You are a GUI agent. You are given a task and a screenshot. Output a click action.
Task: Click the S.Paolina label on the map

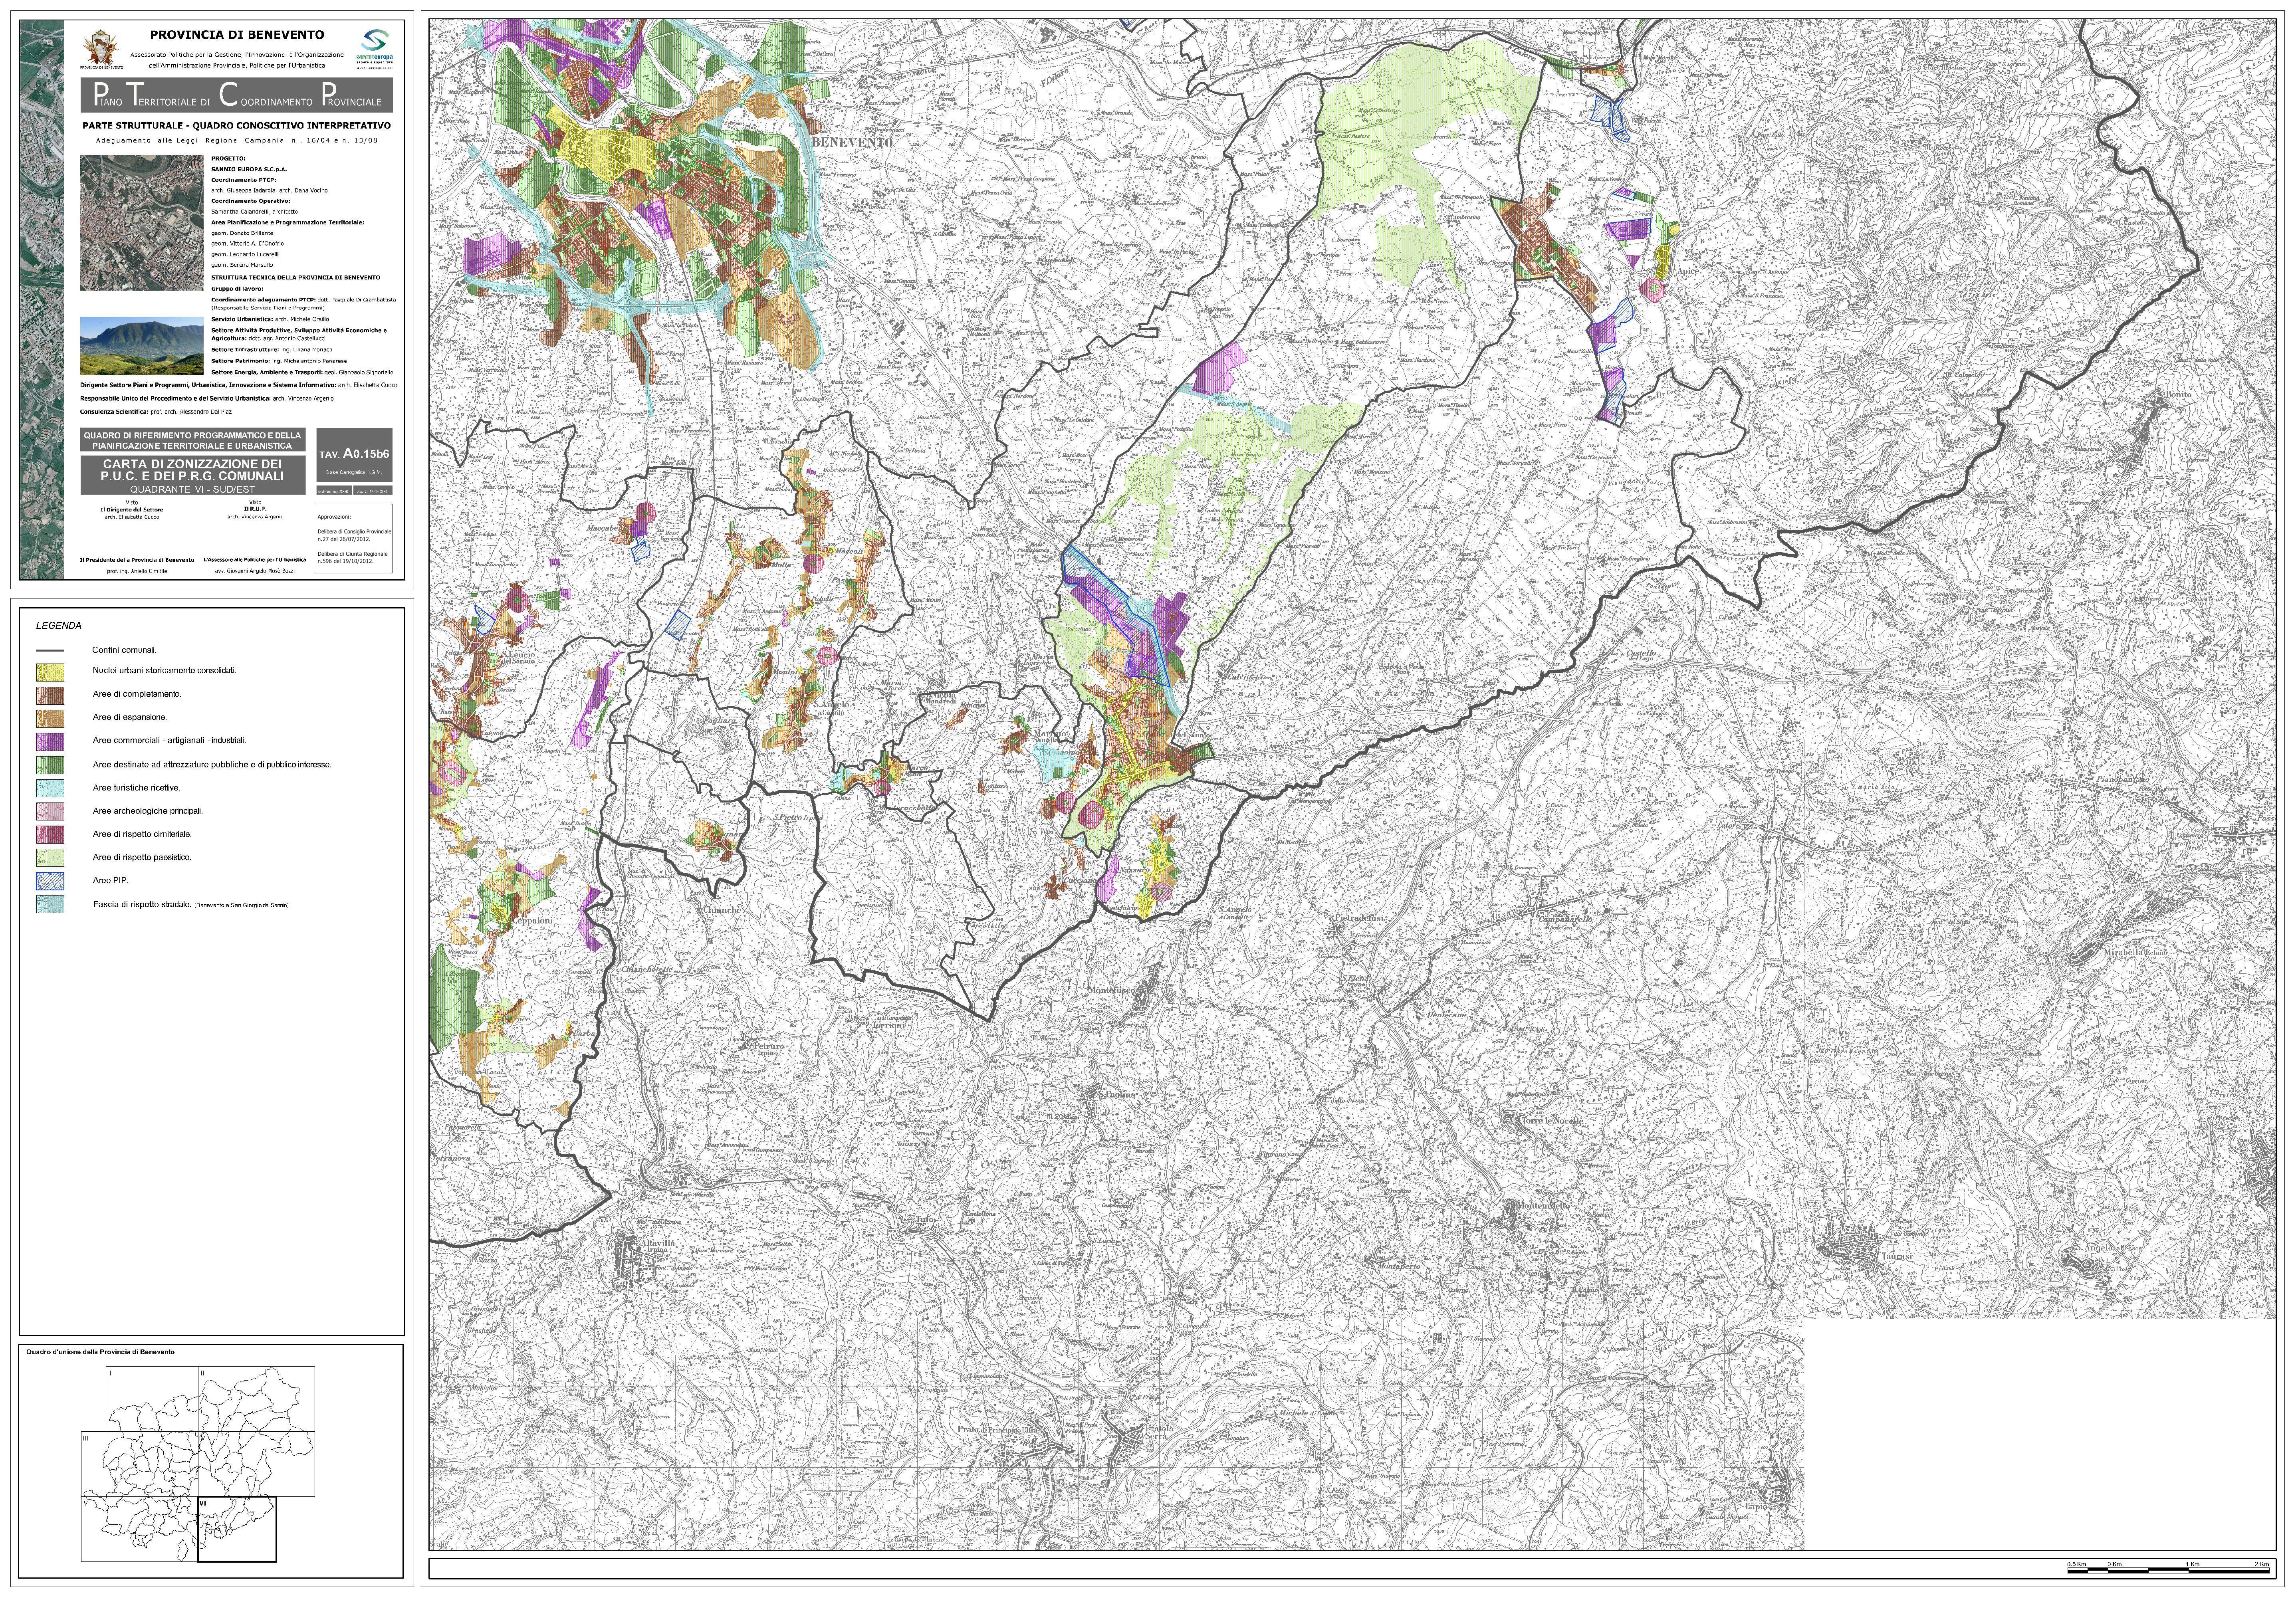click(x=1117, y=1095)
